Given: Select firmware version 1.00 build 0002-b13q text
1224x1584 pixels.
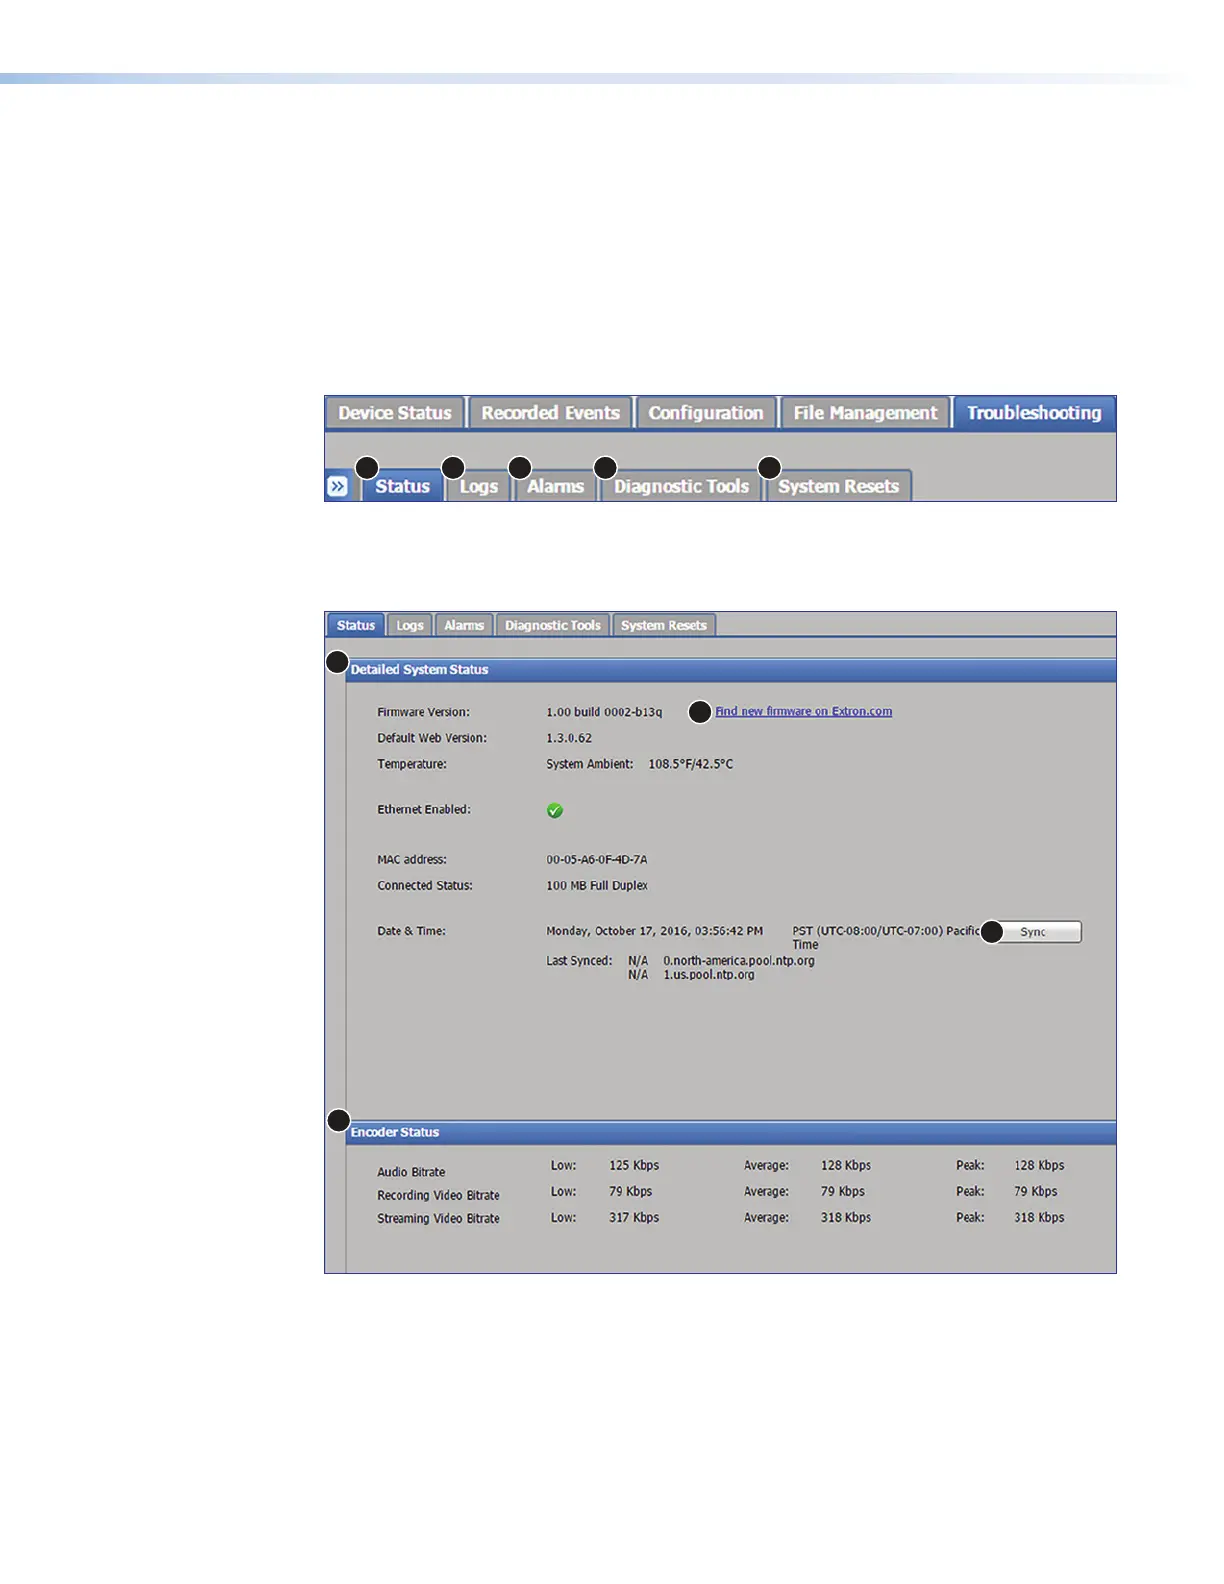Looking at the screenshot, I should (x=604, y=712).
